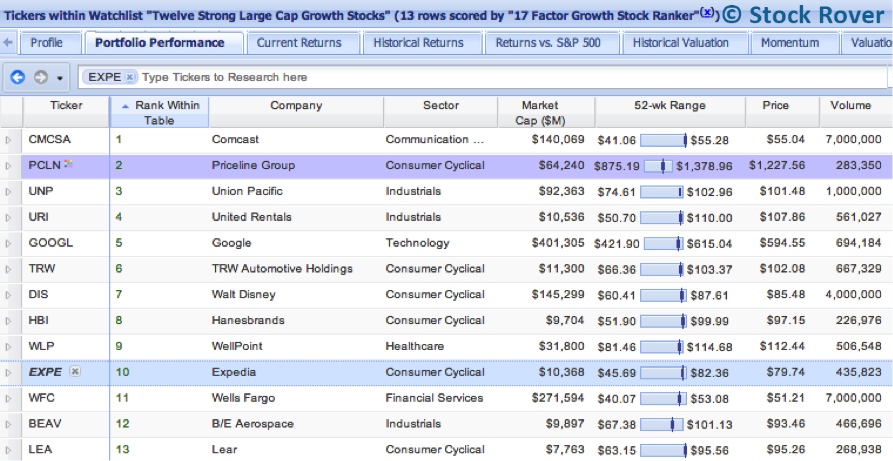This screenshot has height=461, width=893.
Task: Open the navigation history dropdown arrow
Action: (x=60, y=79)
